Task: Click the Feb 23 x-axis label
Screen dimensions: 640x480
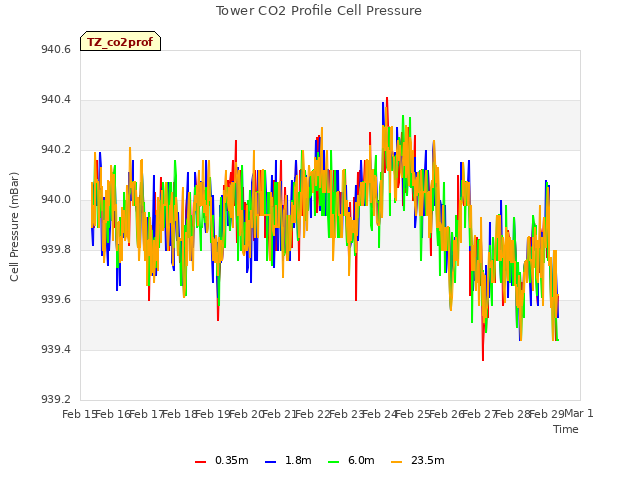Action: [x=346, y=414]
